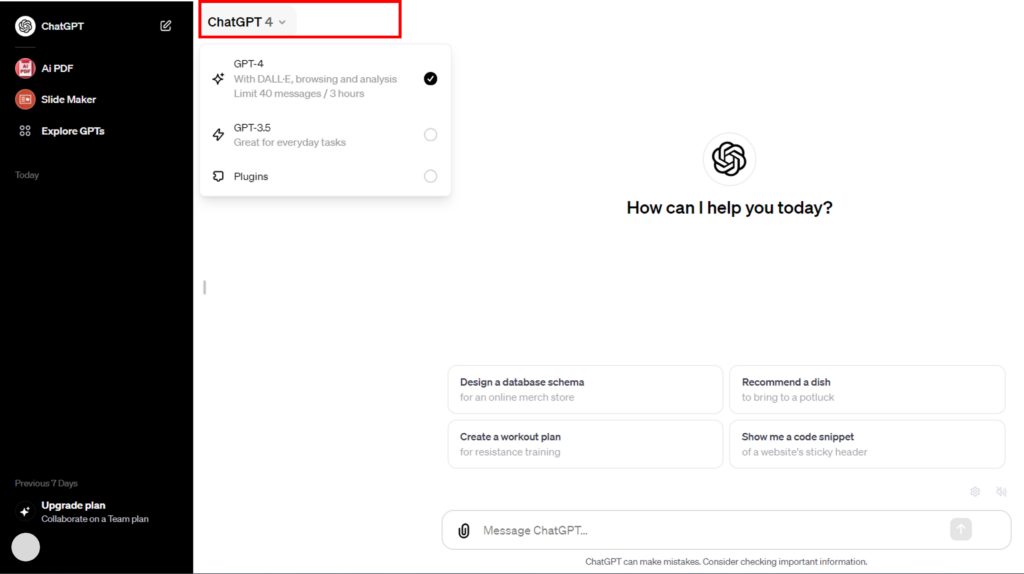
Task: Click 'Collaborate on a Team plan' text
Action: [95, 519]
